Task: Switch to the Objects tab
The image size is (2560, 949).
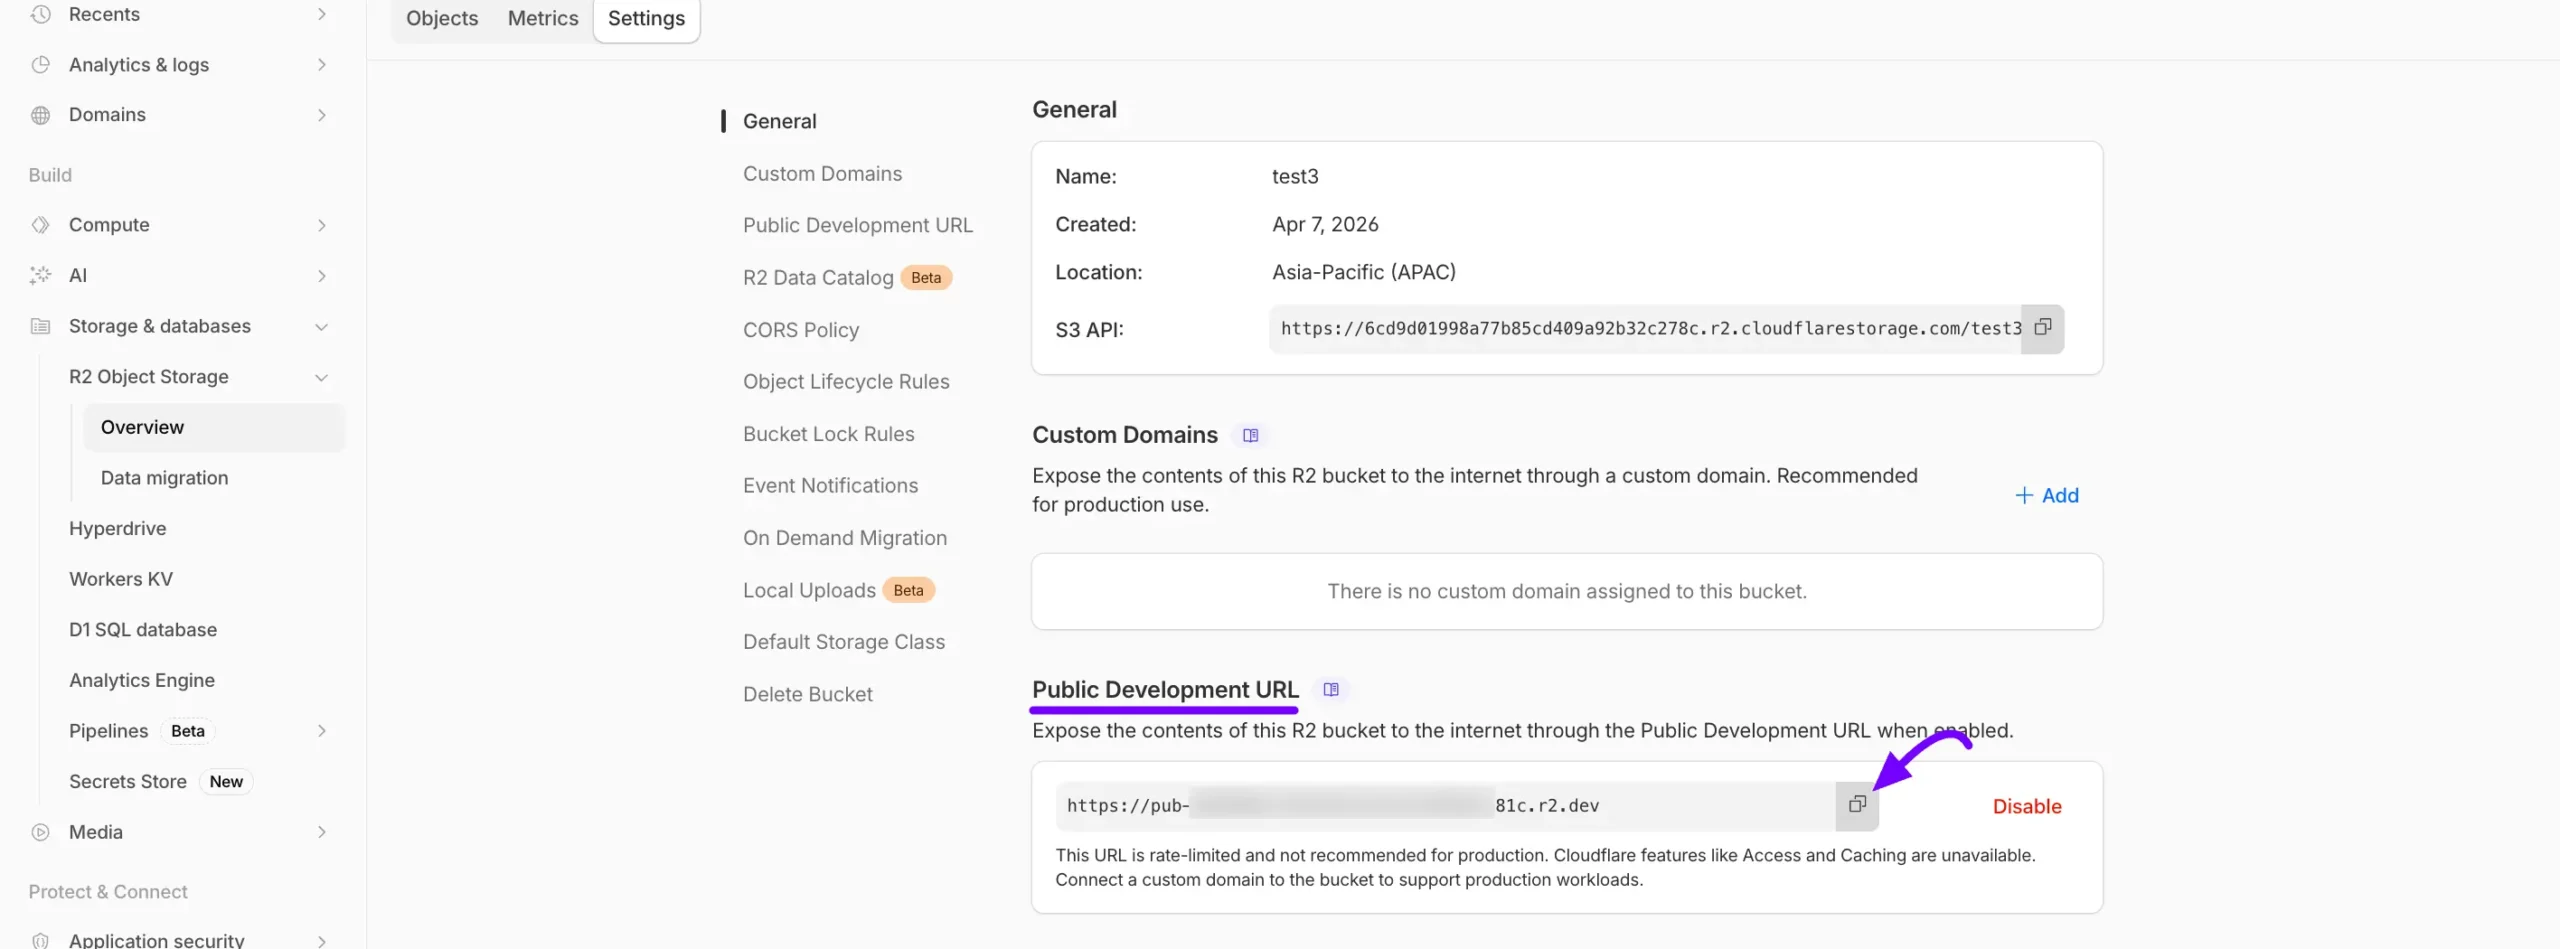Action: [442, 18]
